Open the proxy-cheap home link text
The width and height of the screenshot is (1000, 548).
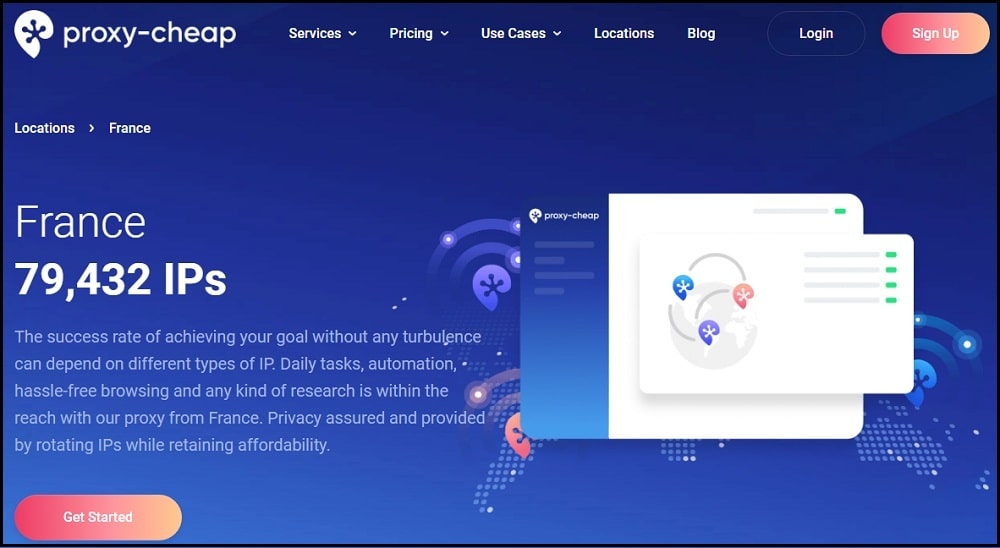point(149,34)
